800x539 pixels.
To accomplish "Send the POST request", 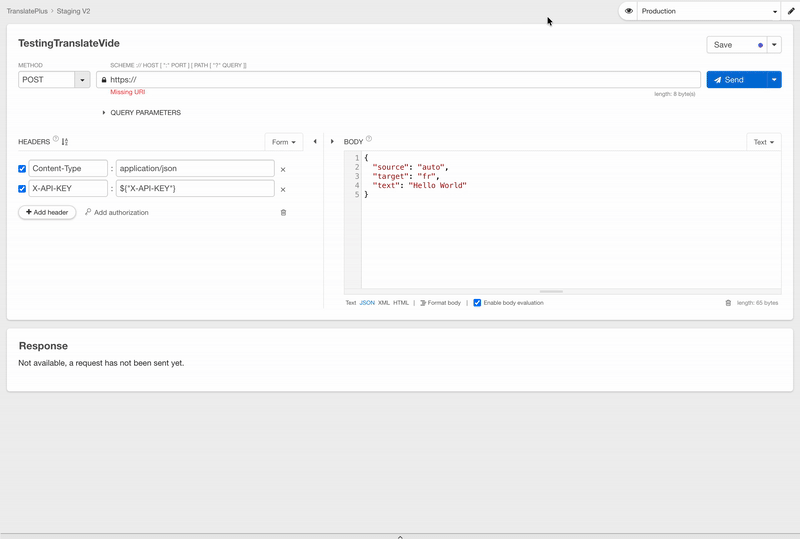I will 737,80.
